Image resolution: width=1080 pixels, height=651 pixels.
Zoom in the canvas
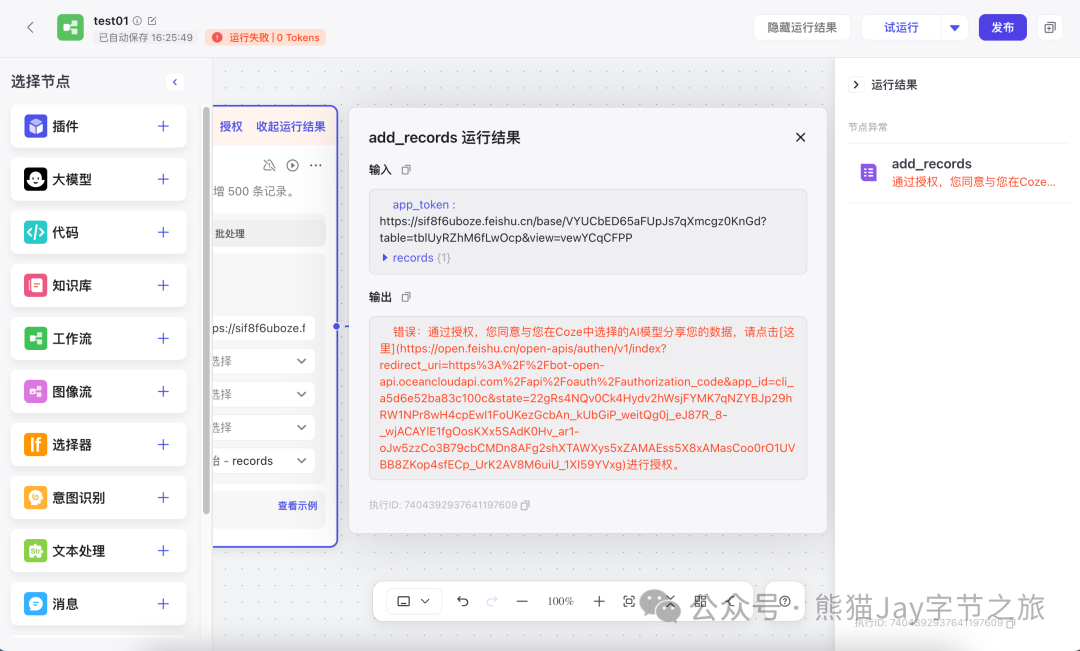599,601
